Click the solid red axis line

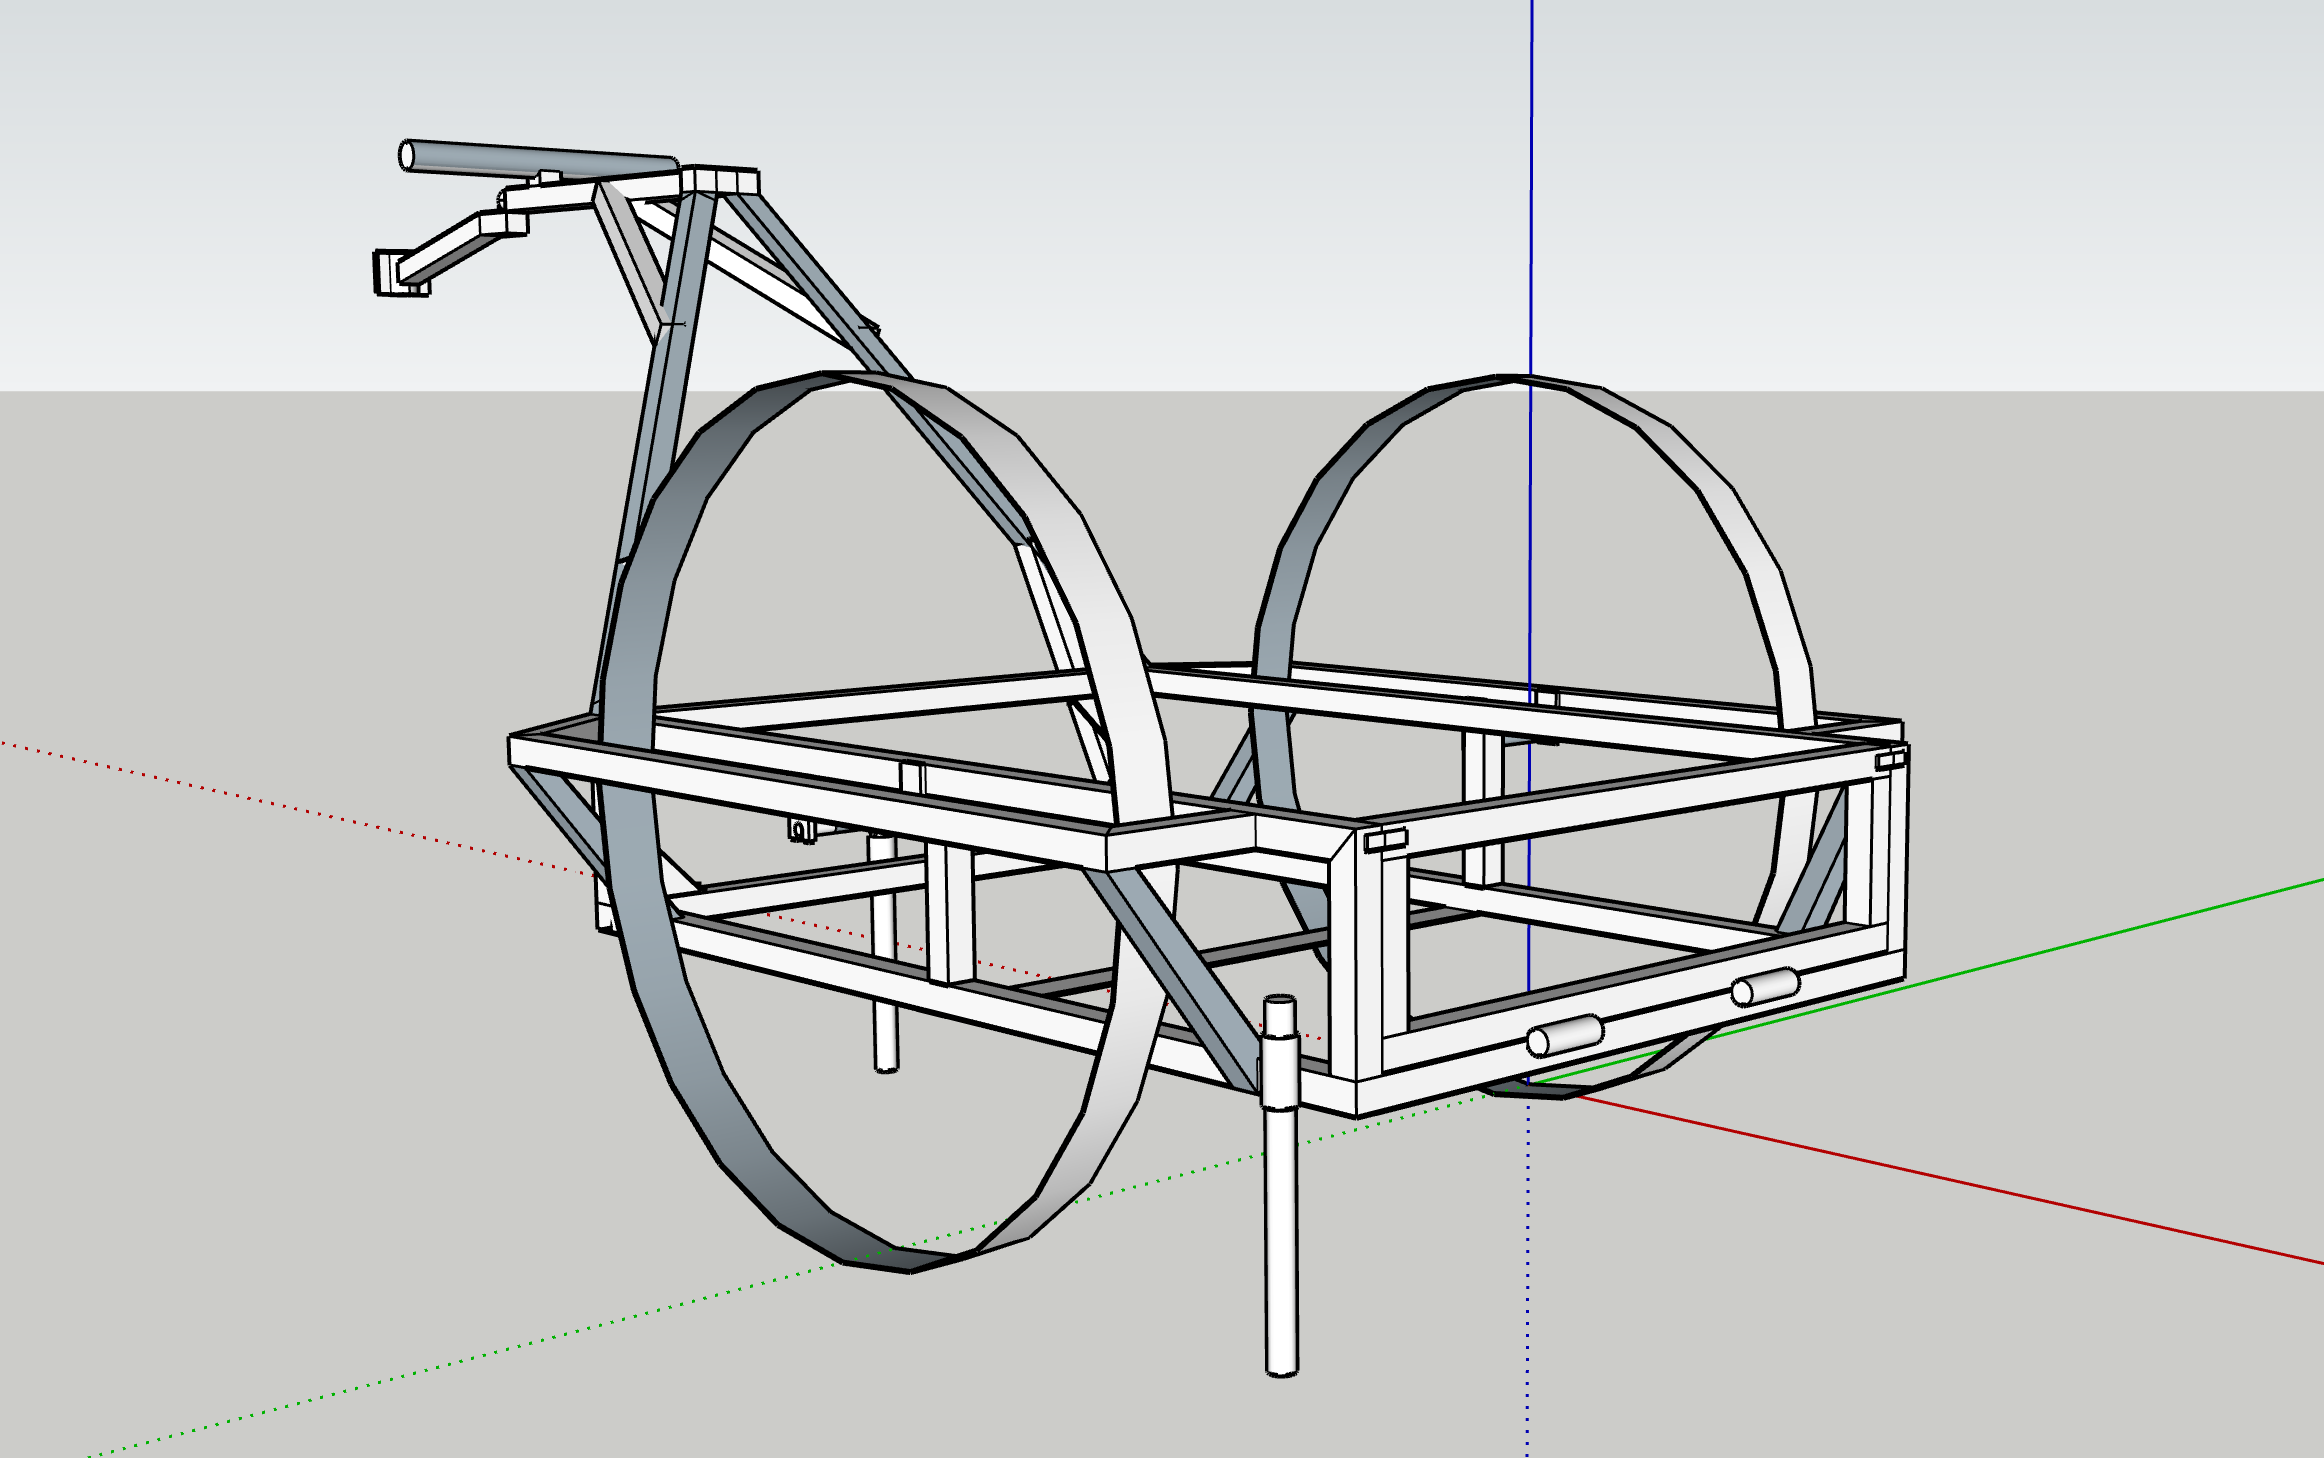[2000, 1192]
